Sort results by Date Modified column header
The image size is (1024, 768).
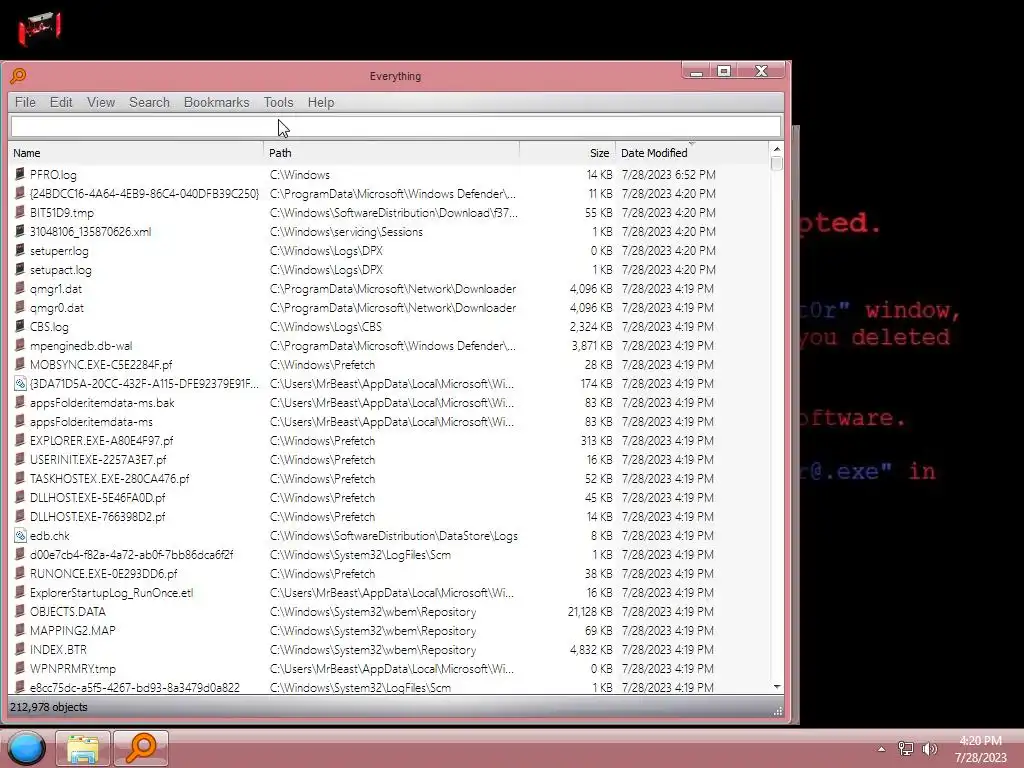coord(692,153)
